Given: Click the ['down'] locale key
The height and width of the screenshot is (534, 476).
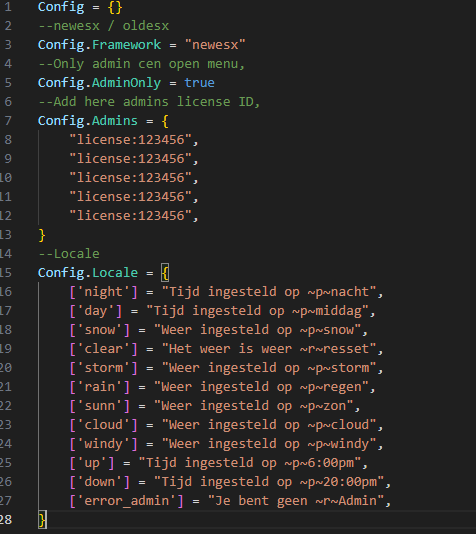Looking at the screenshot, I should 100,482.
